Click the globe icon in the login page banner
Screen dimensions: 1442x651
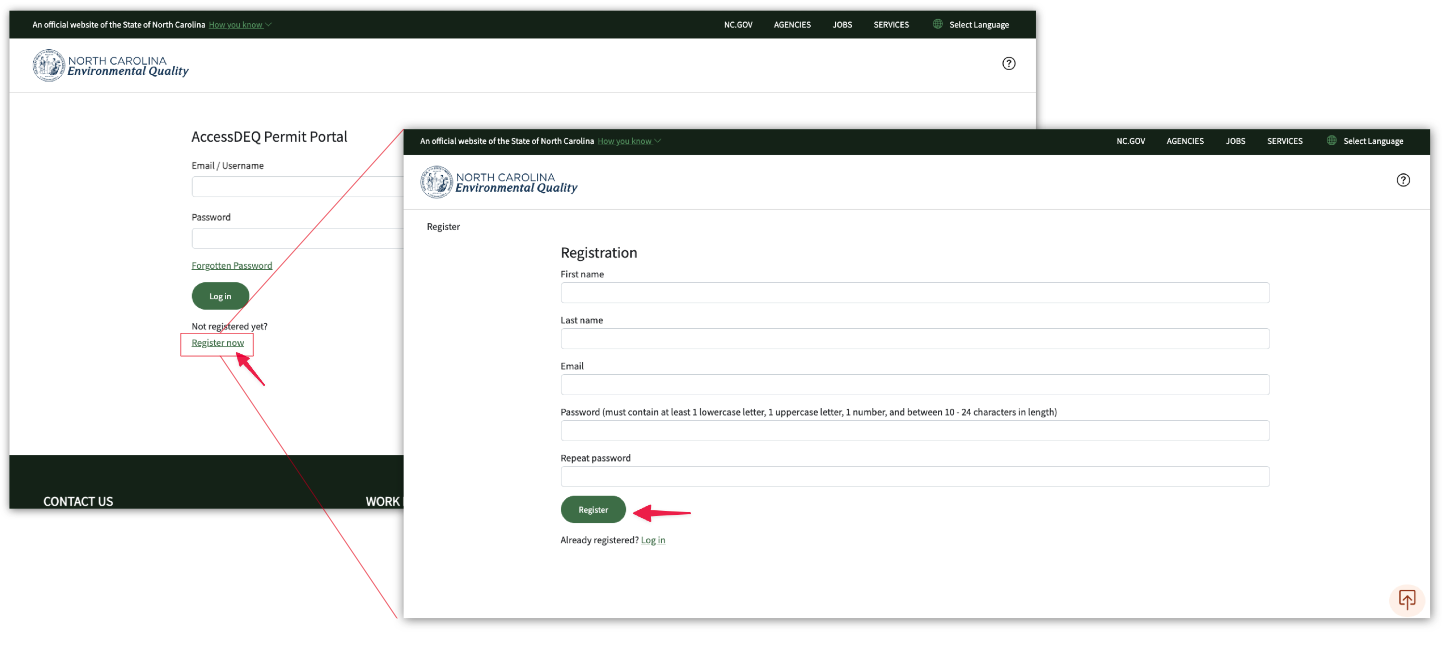tap(936, 24)
